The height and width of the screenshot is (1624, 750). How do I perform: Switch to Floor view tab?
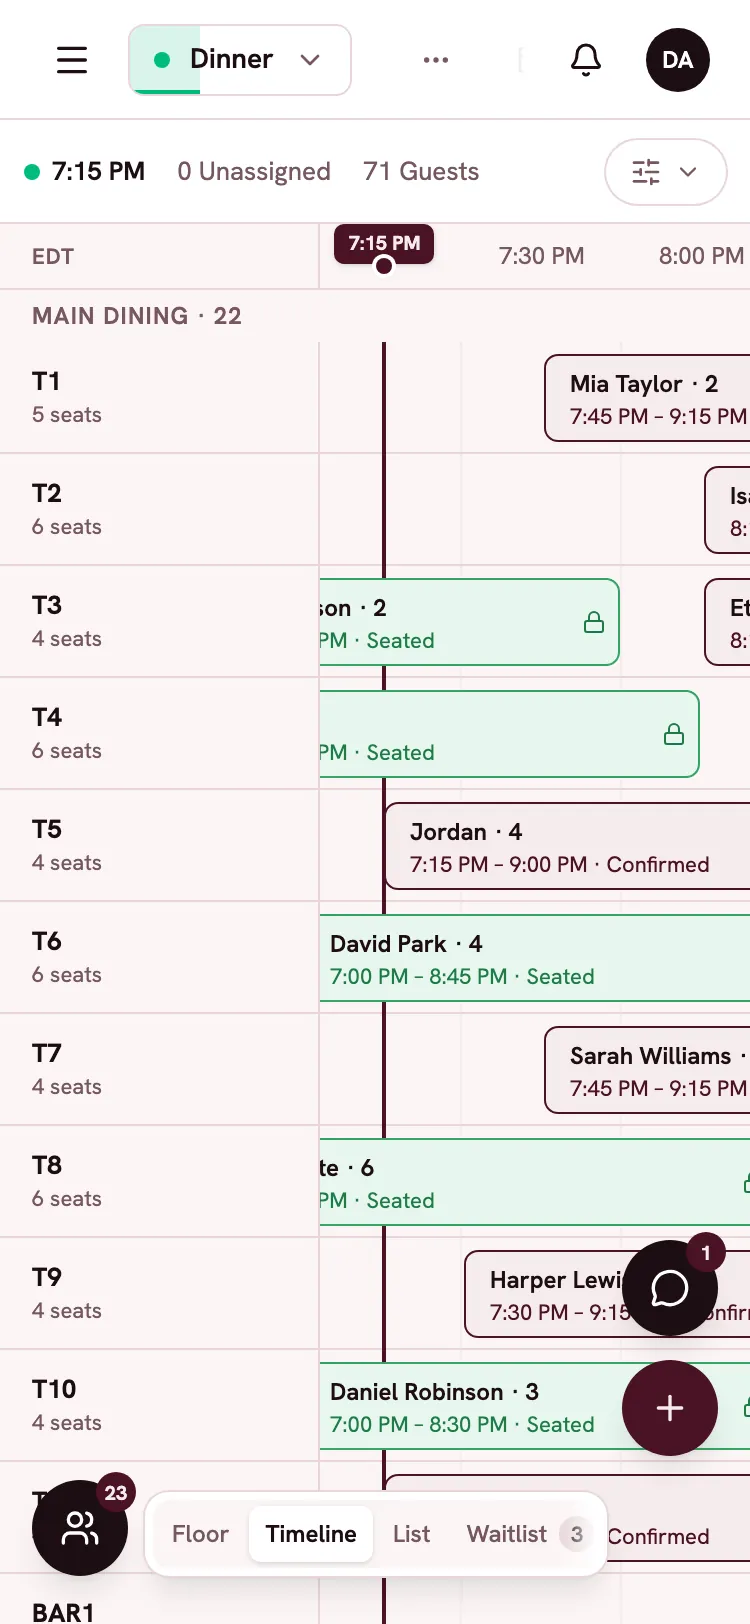200,1534
